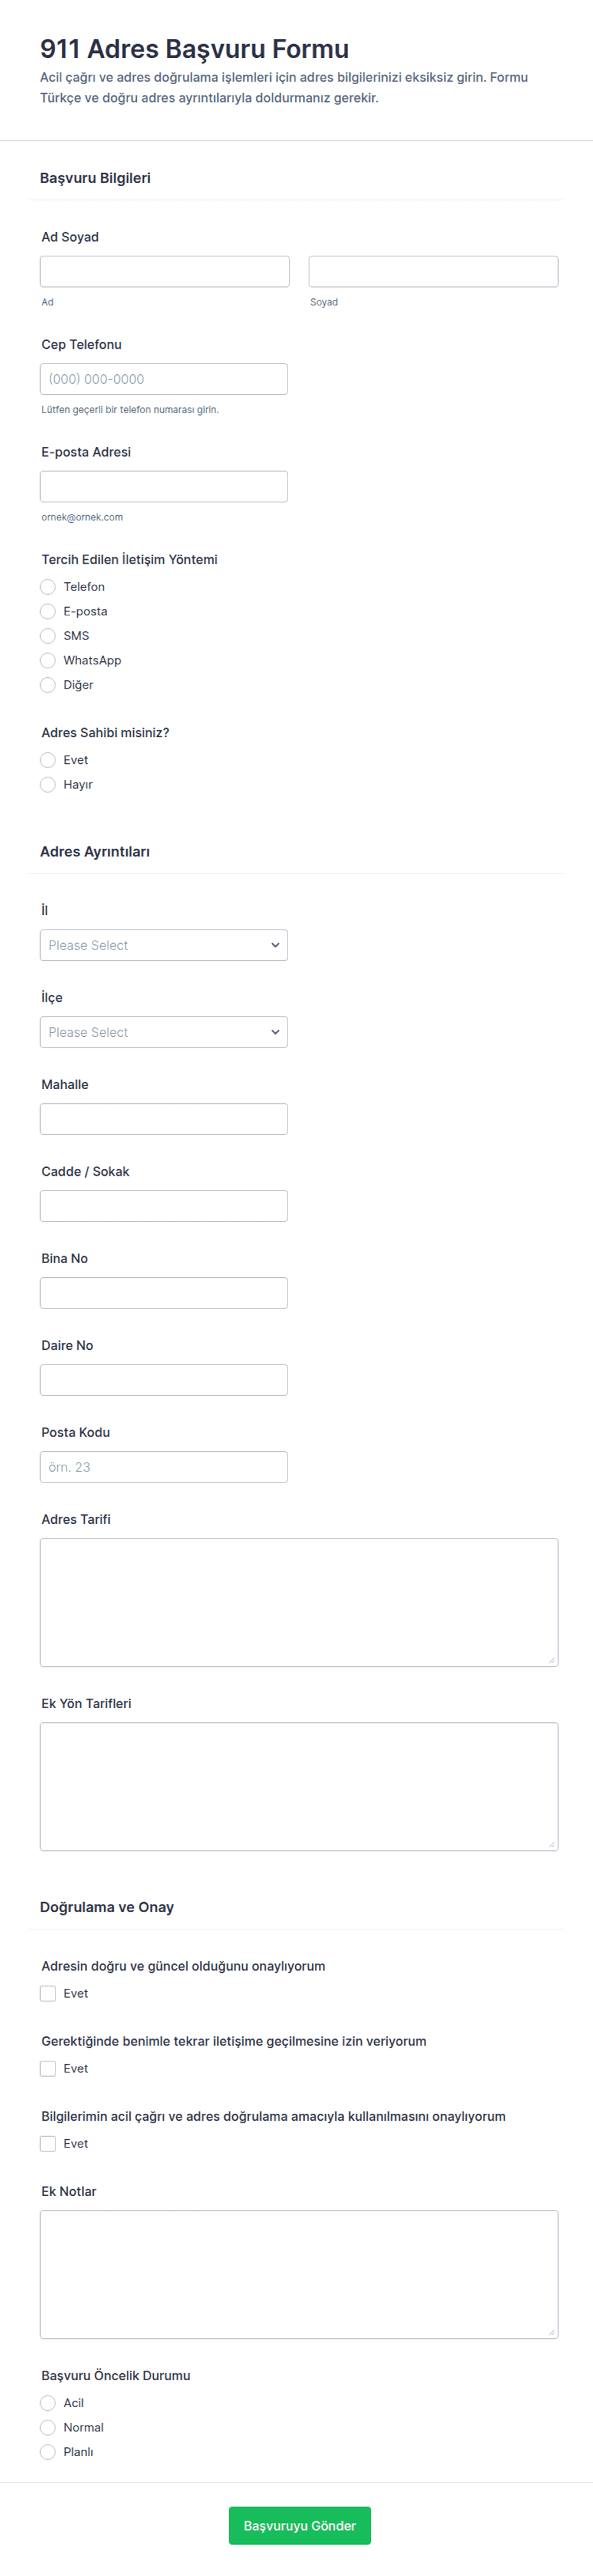
Task: Click the Ad first name field
Action: [x=164, y=271]
